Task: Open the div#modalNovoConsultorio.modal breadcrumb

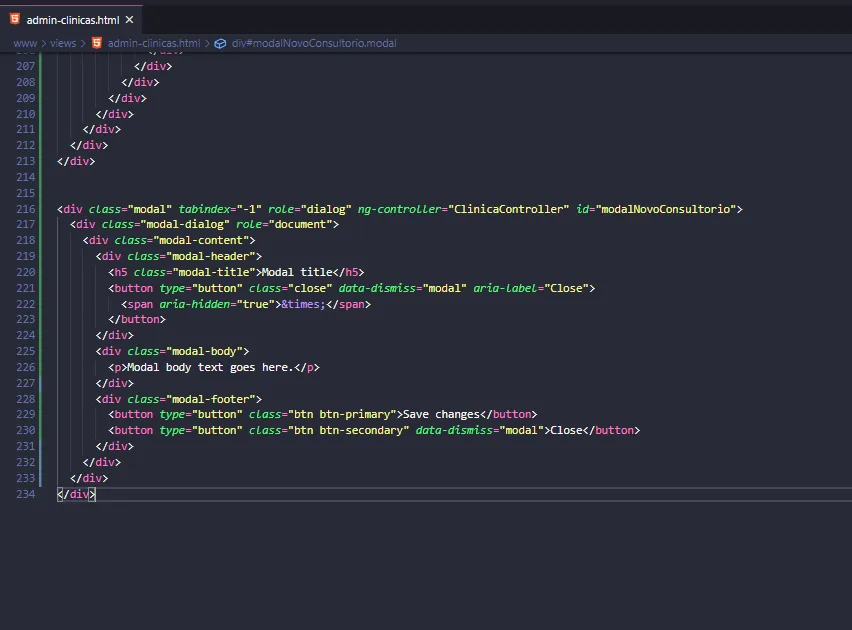Action: click(x=314, y=43)
